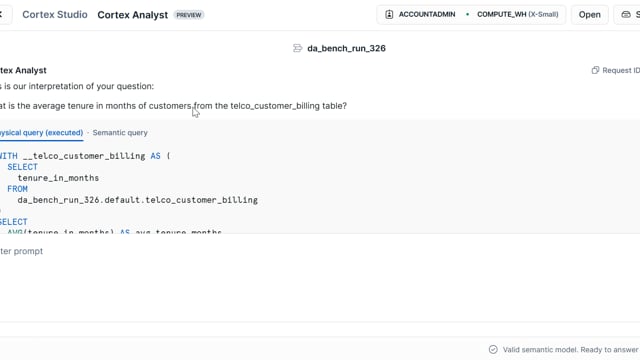Go back to Cortex Studio
The image size is (640, 360).
[x=55, y=14]
